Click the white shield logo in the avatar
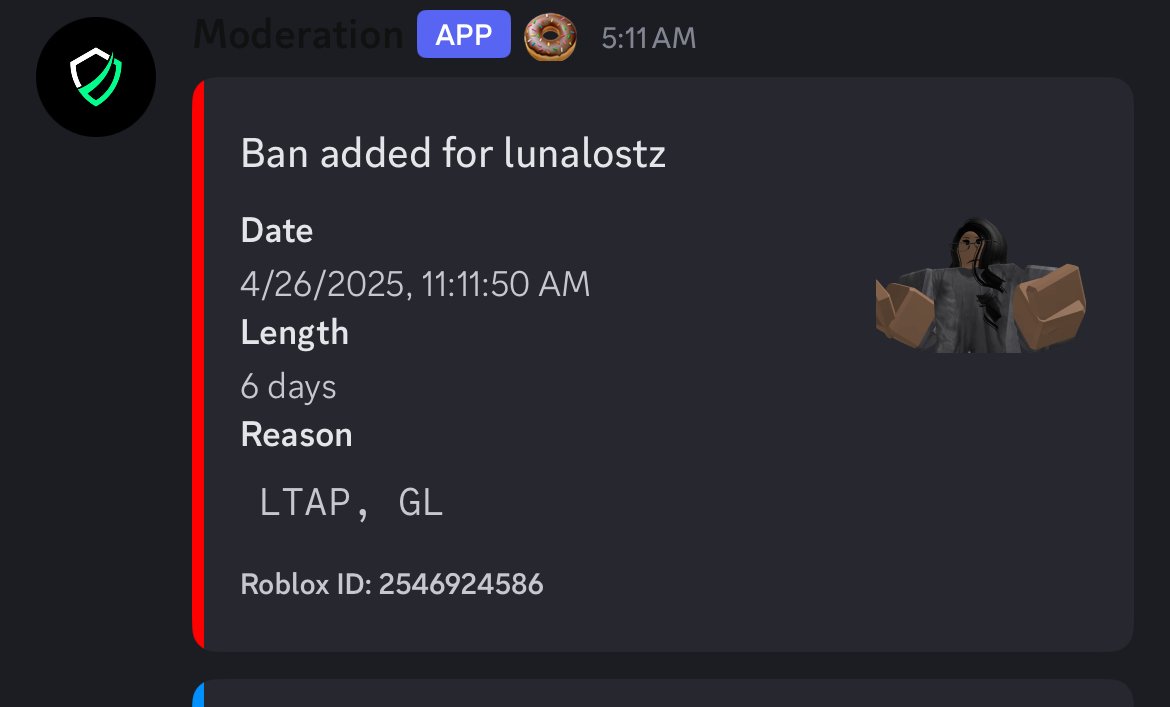This screenshot has height=707, width=1170. coord(96,77)
